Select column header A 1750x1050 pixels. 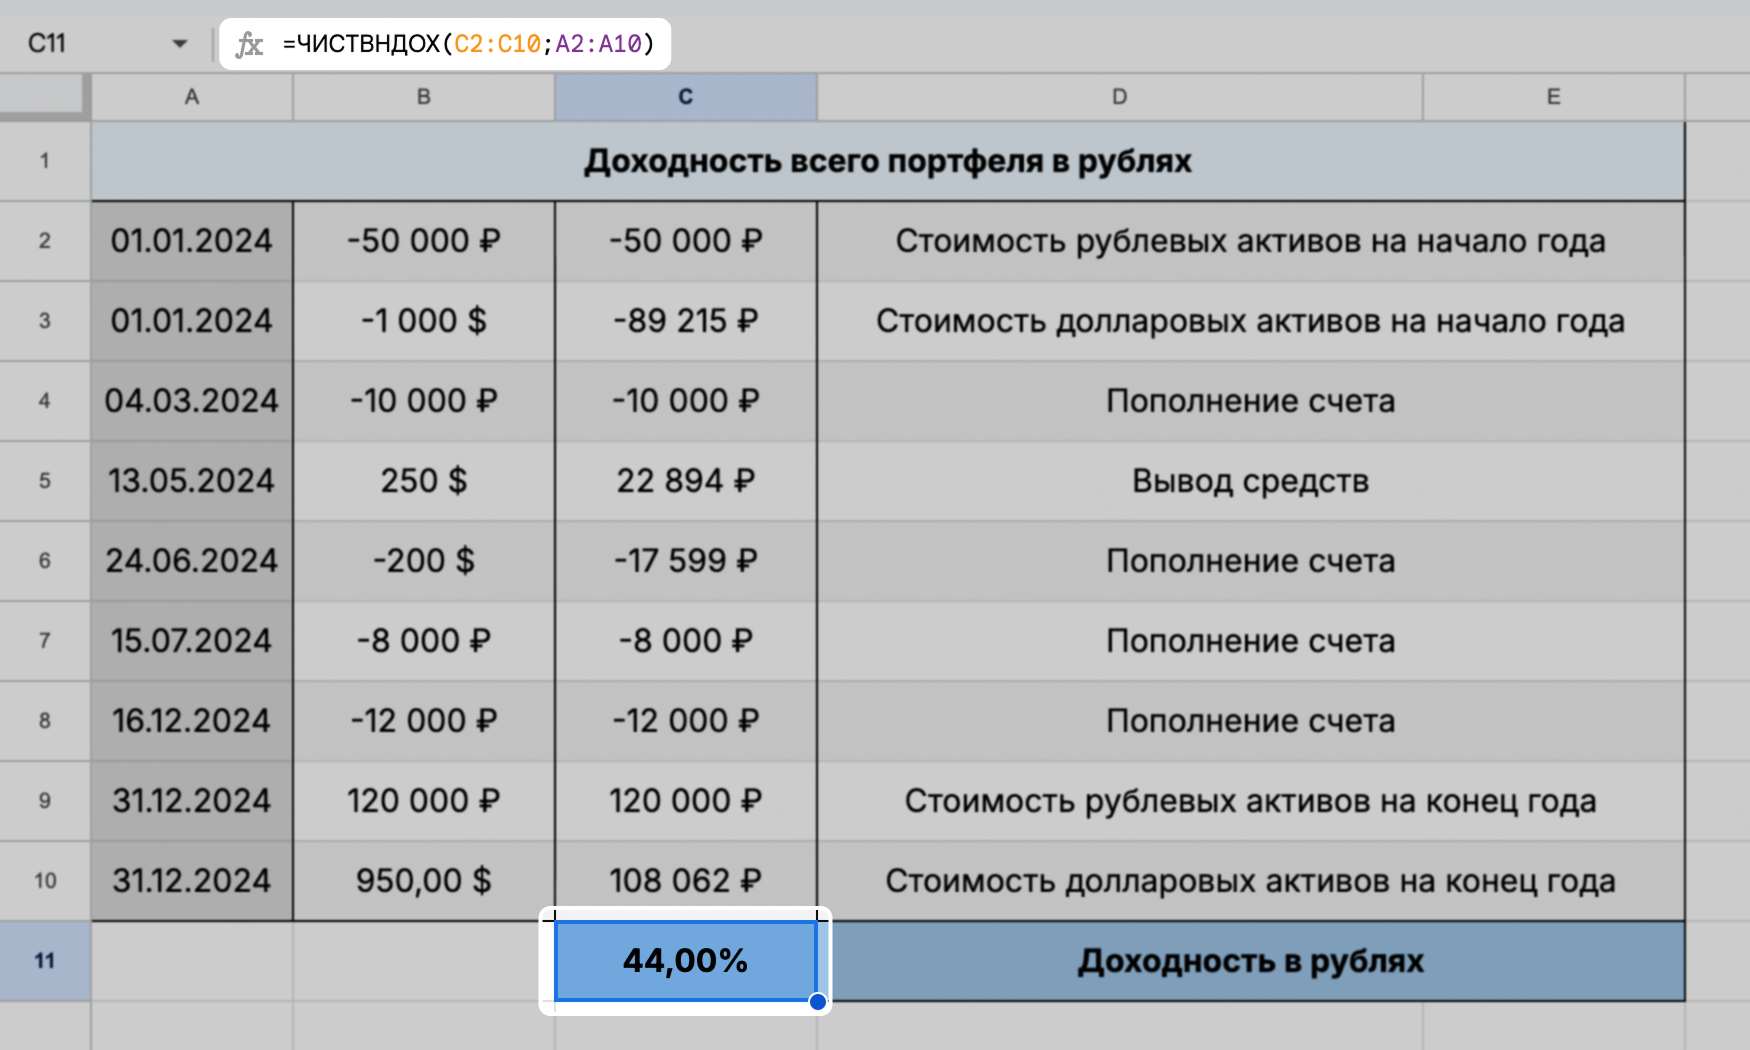pos(191,97)
